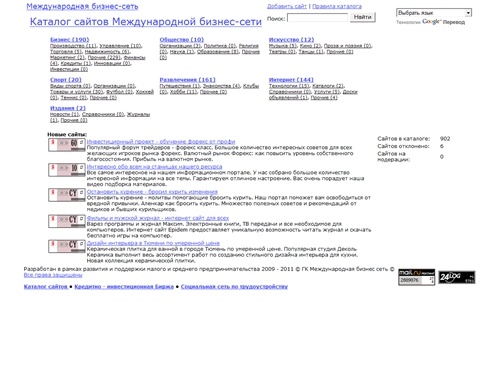The width and height of the screenshot is (500, 375).
Task: Click 'Все права защищены' footer link
Action: [x=53, y=275]
